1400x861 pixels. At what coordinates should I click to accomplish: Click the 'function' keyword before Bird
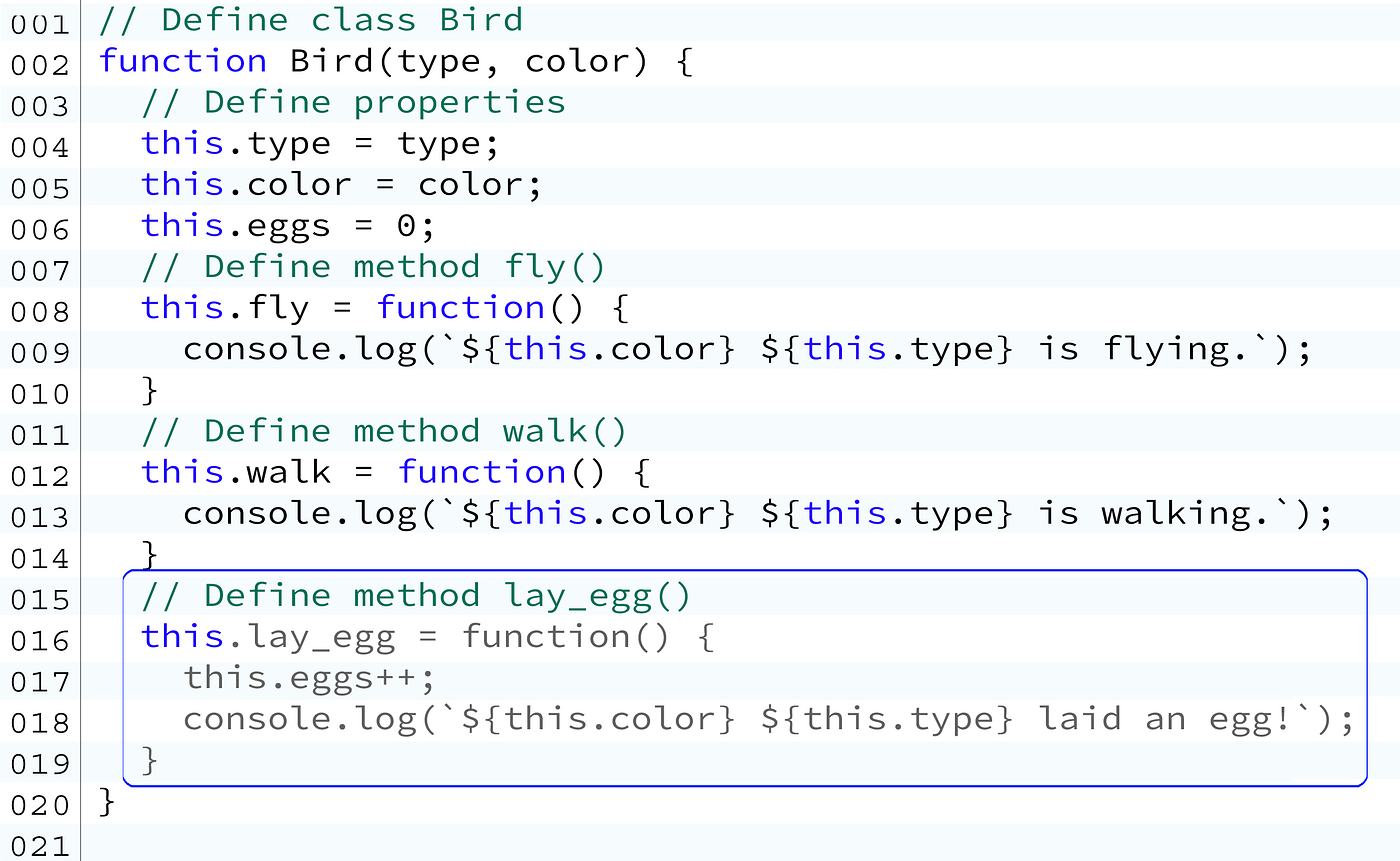pos(183,61)
